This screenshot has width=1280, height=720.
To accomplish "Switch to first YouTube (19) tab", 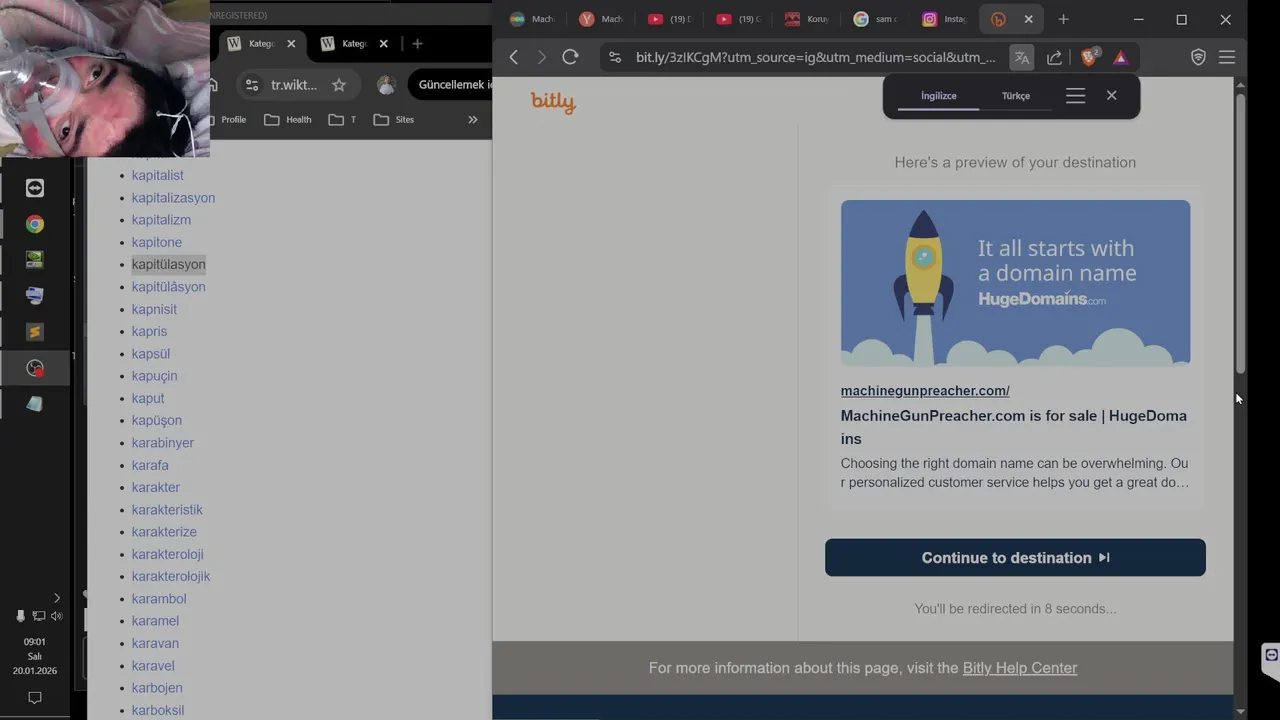I will pyautogui.click(x=668, y=19).
